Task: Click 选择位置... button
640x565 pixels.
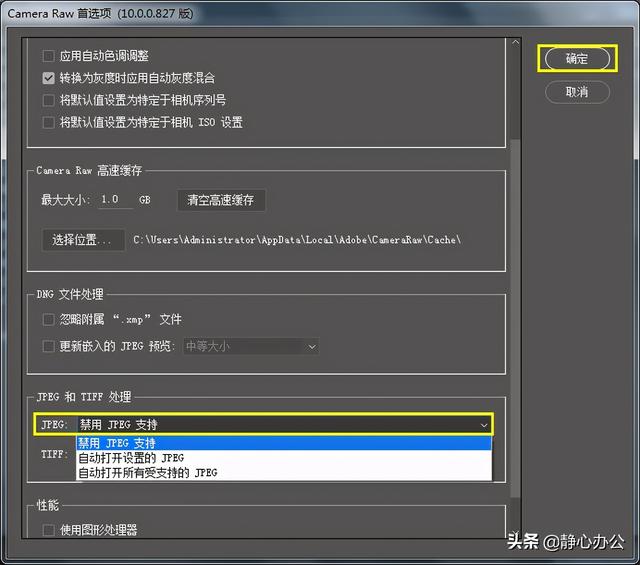Action: tap(83, 240)
